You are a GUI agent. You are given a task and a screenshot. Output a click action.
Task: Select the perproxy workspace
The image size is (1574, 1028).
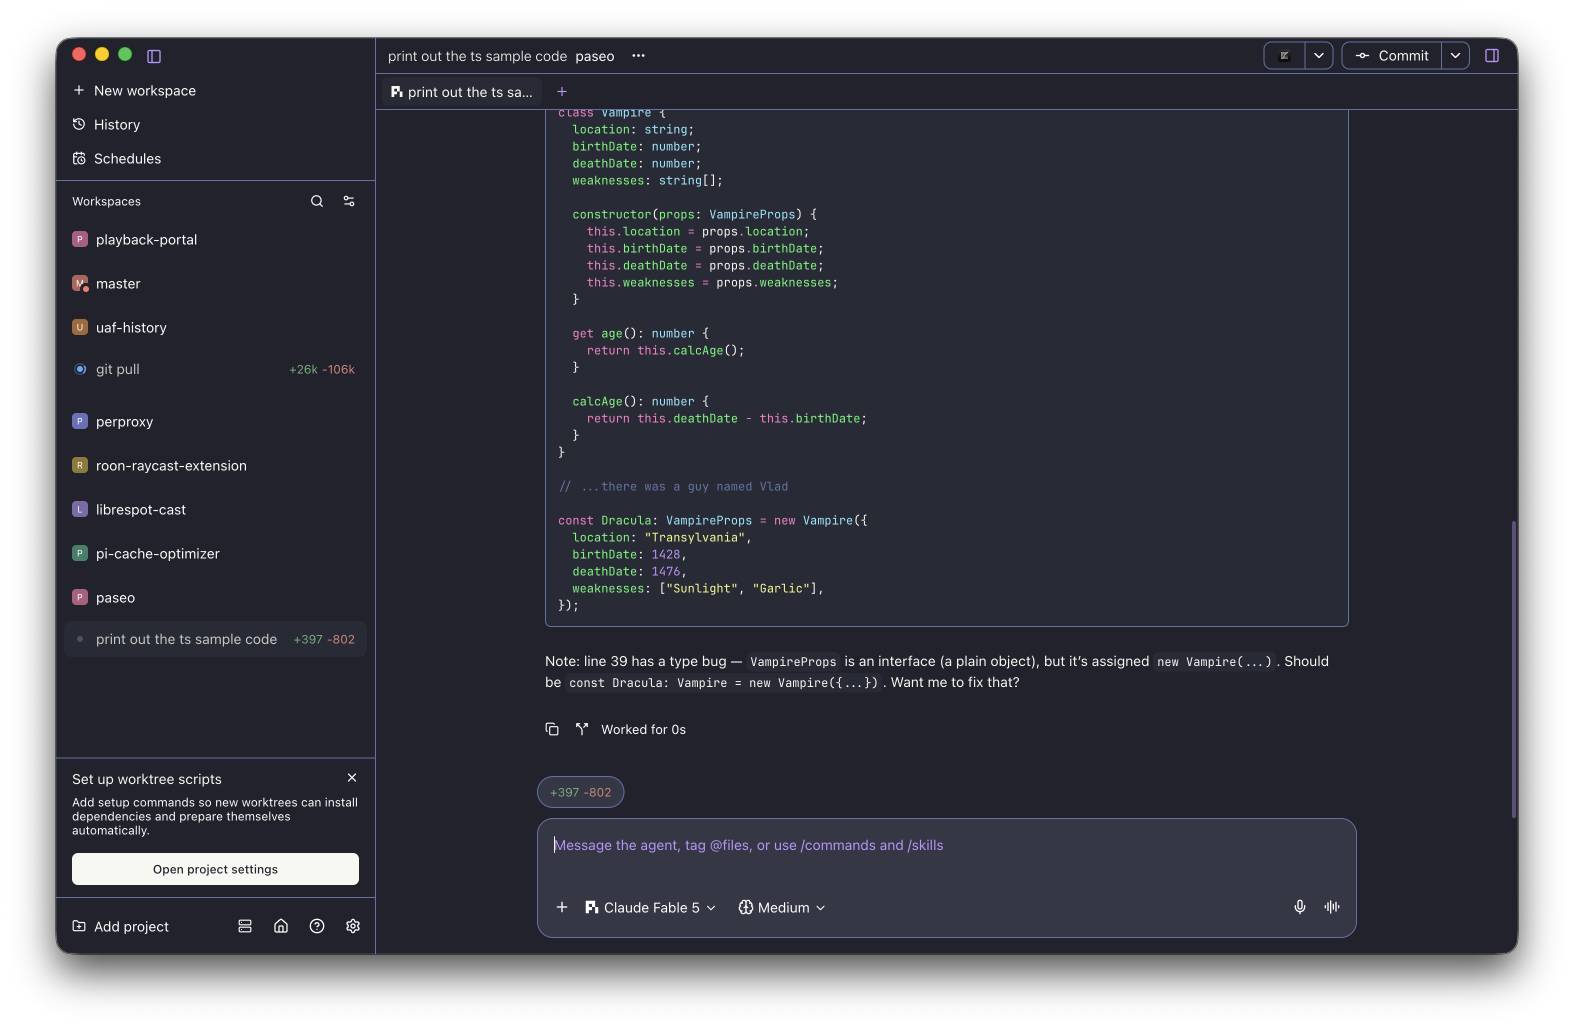215,422
